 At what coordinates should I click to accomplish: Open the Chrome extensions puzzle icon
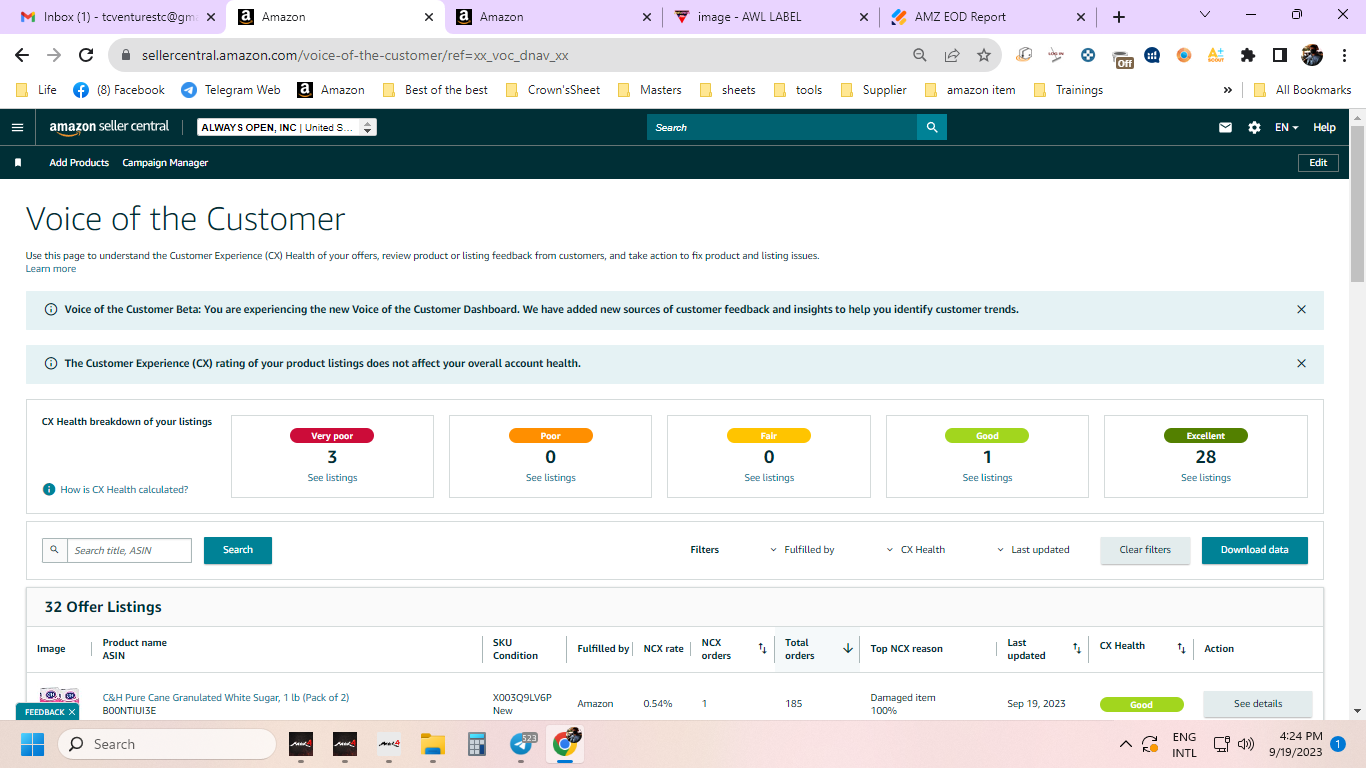tap(1248, 55)
